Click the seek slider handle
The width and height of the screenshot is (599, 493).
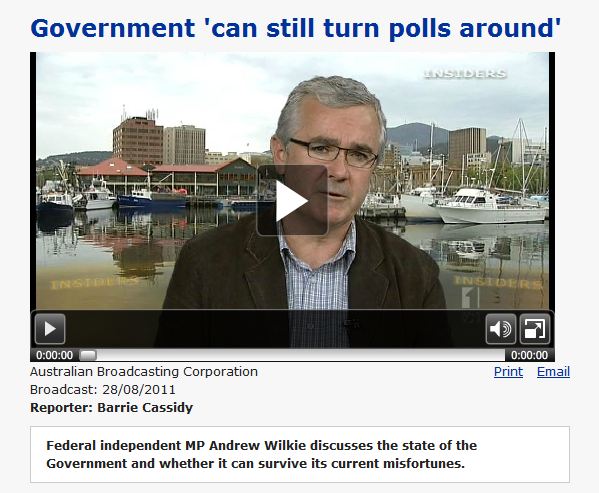pos(88,355)
